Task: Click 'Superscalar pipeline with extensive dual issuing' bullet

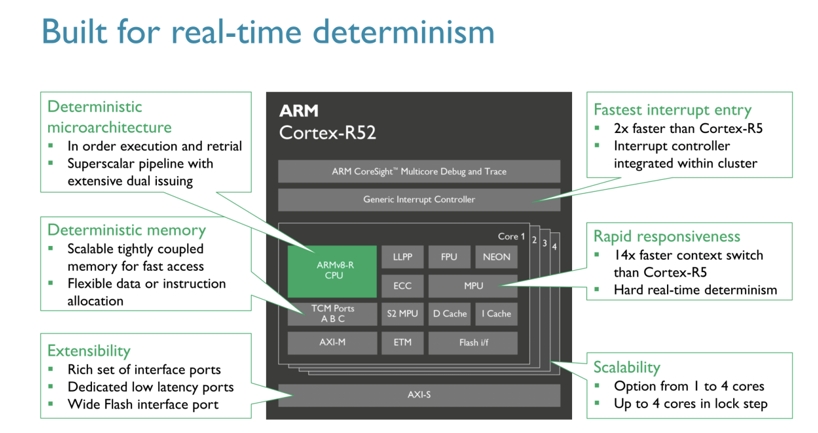Action: pos(140,172)
